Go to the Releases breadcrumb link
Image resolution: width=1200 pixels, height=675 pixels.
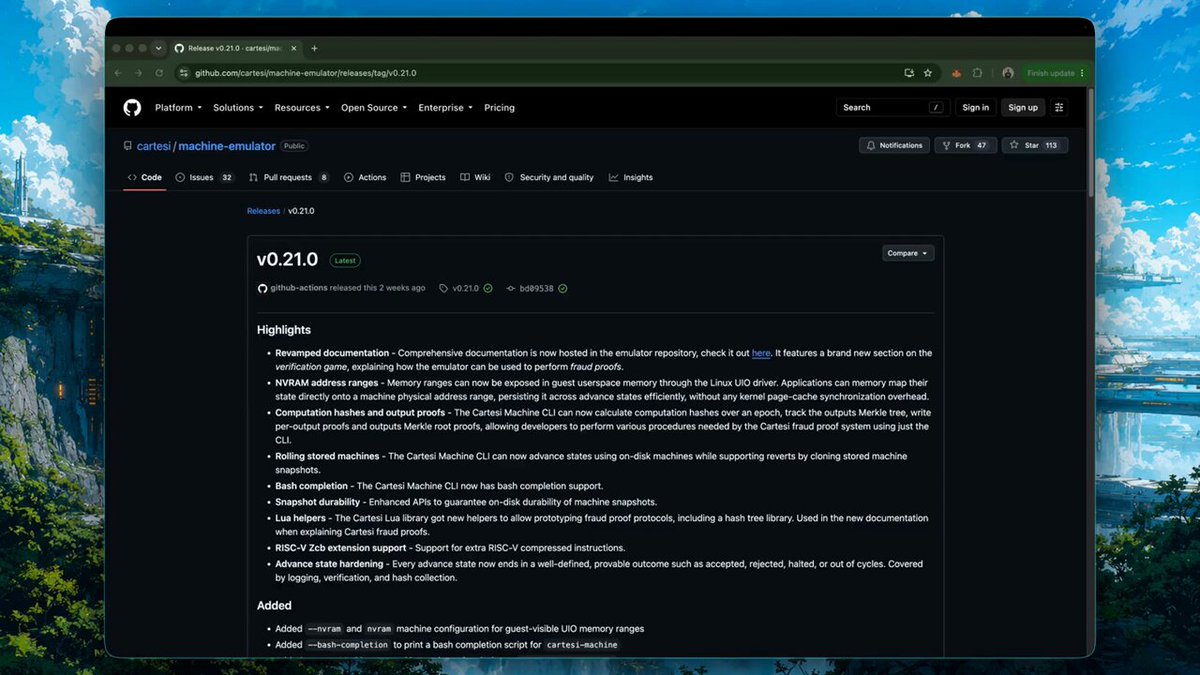264,211
